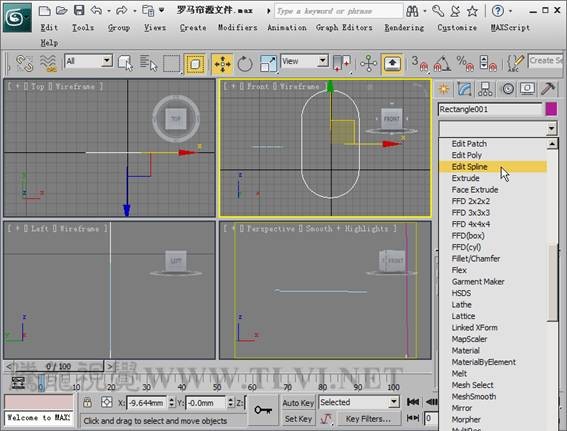Screen dimensions: 567x431
Task: Open the Rendering menu
Action: click(404, 27)
